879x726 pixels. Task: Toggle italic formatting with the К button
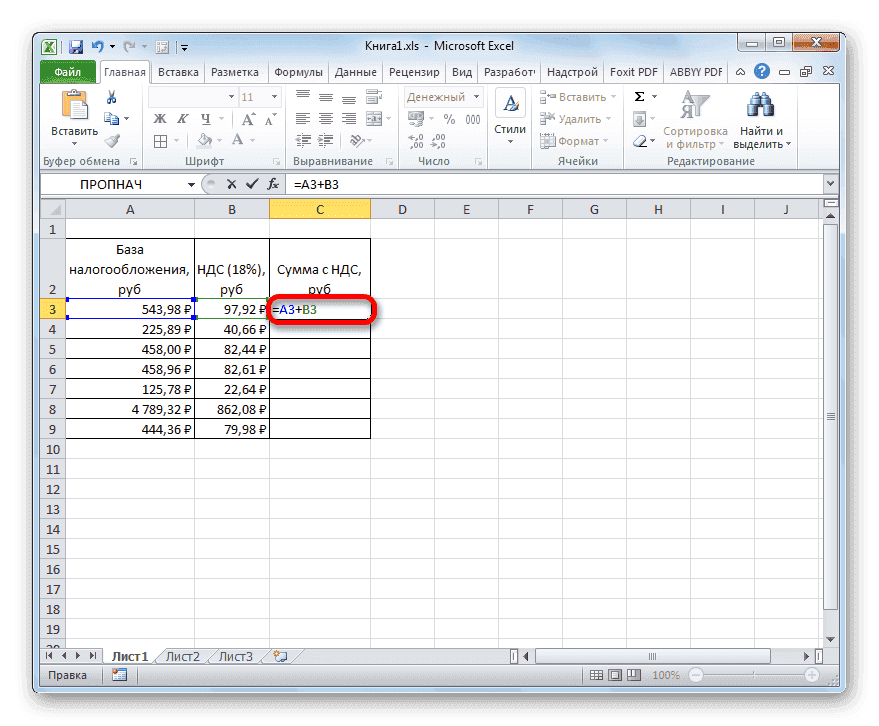tap(183, 118)
